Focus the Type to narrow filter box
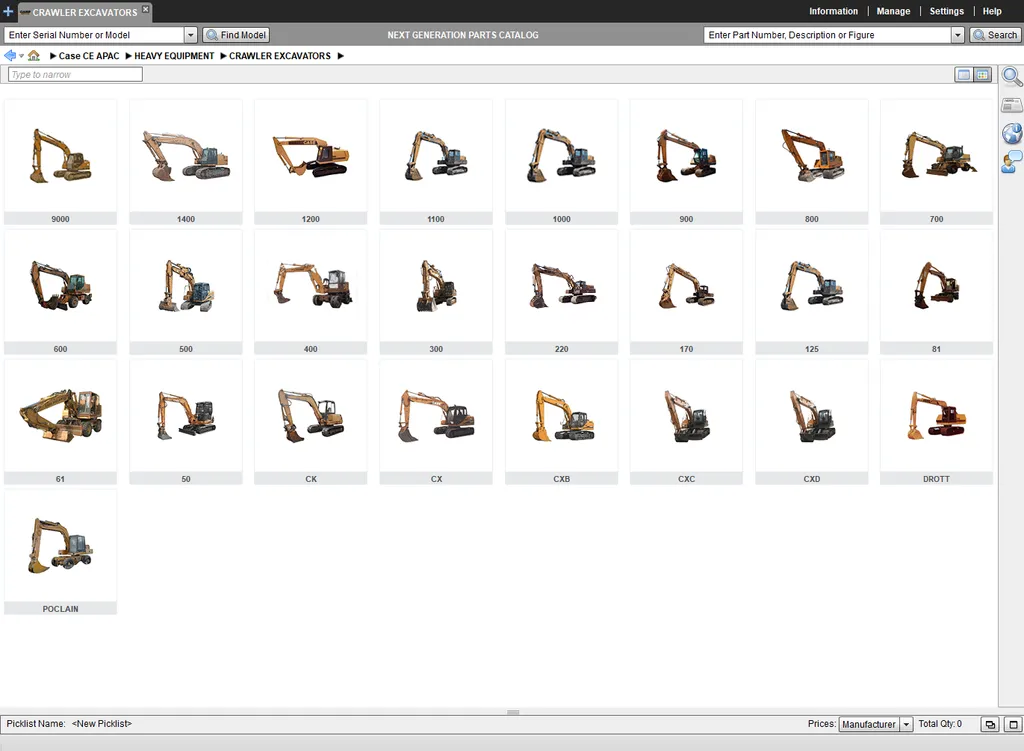This screenshot has height=751, width=1024. (75, 74)
